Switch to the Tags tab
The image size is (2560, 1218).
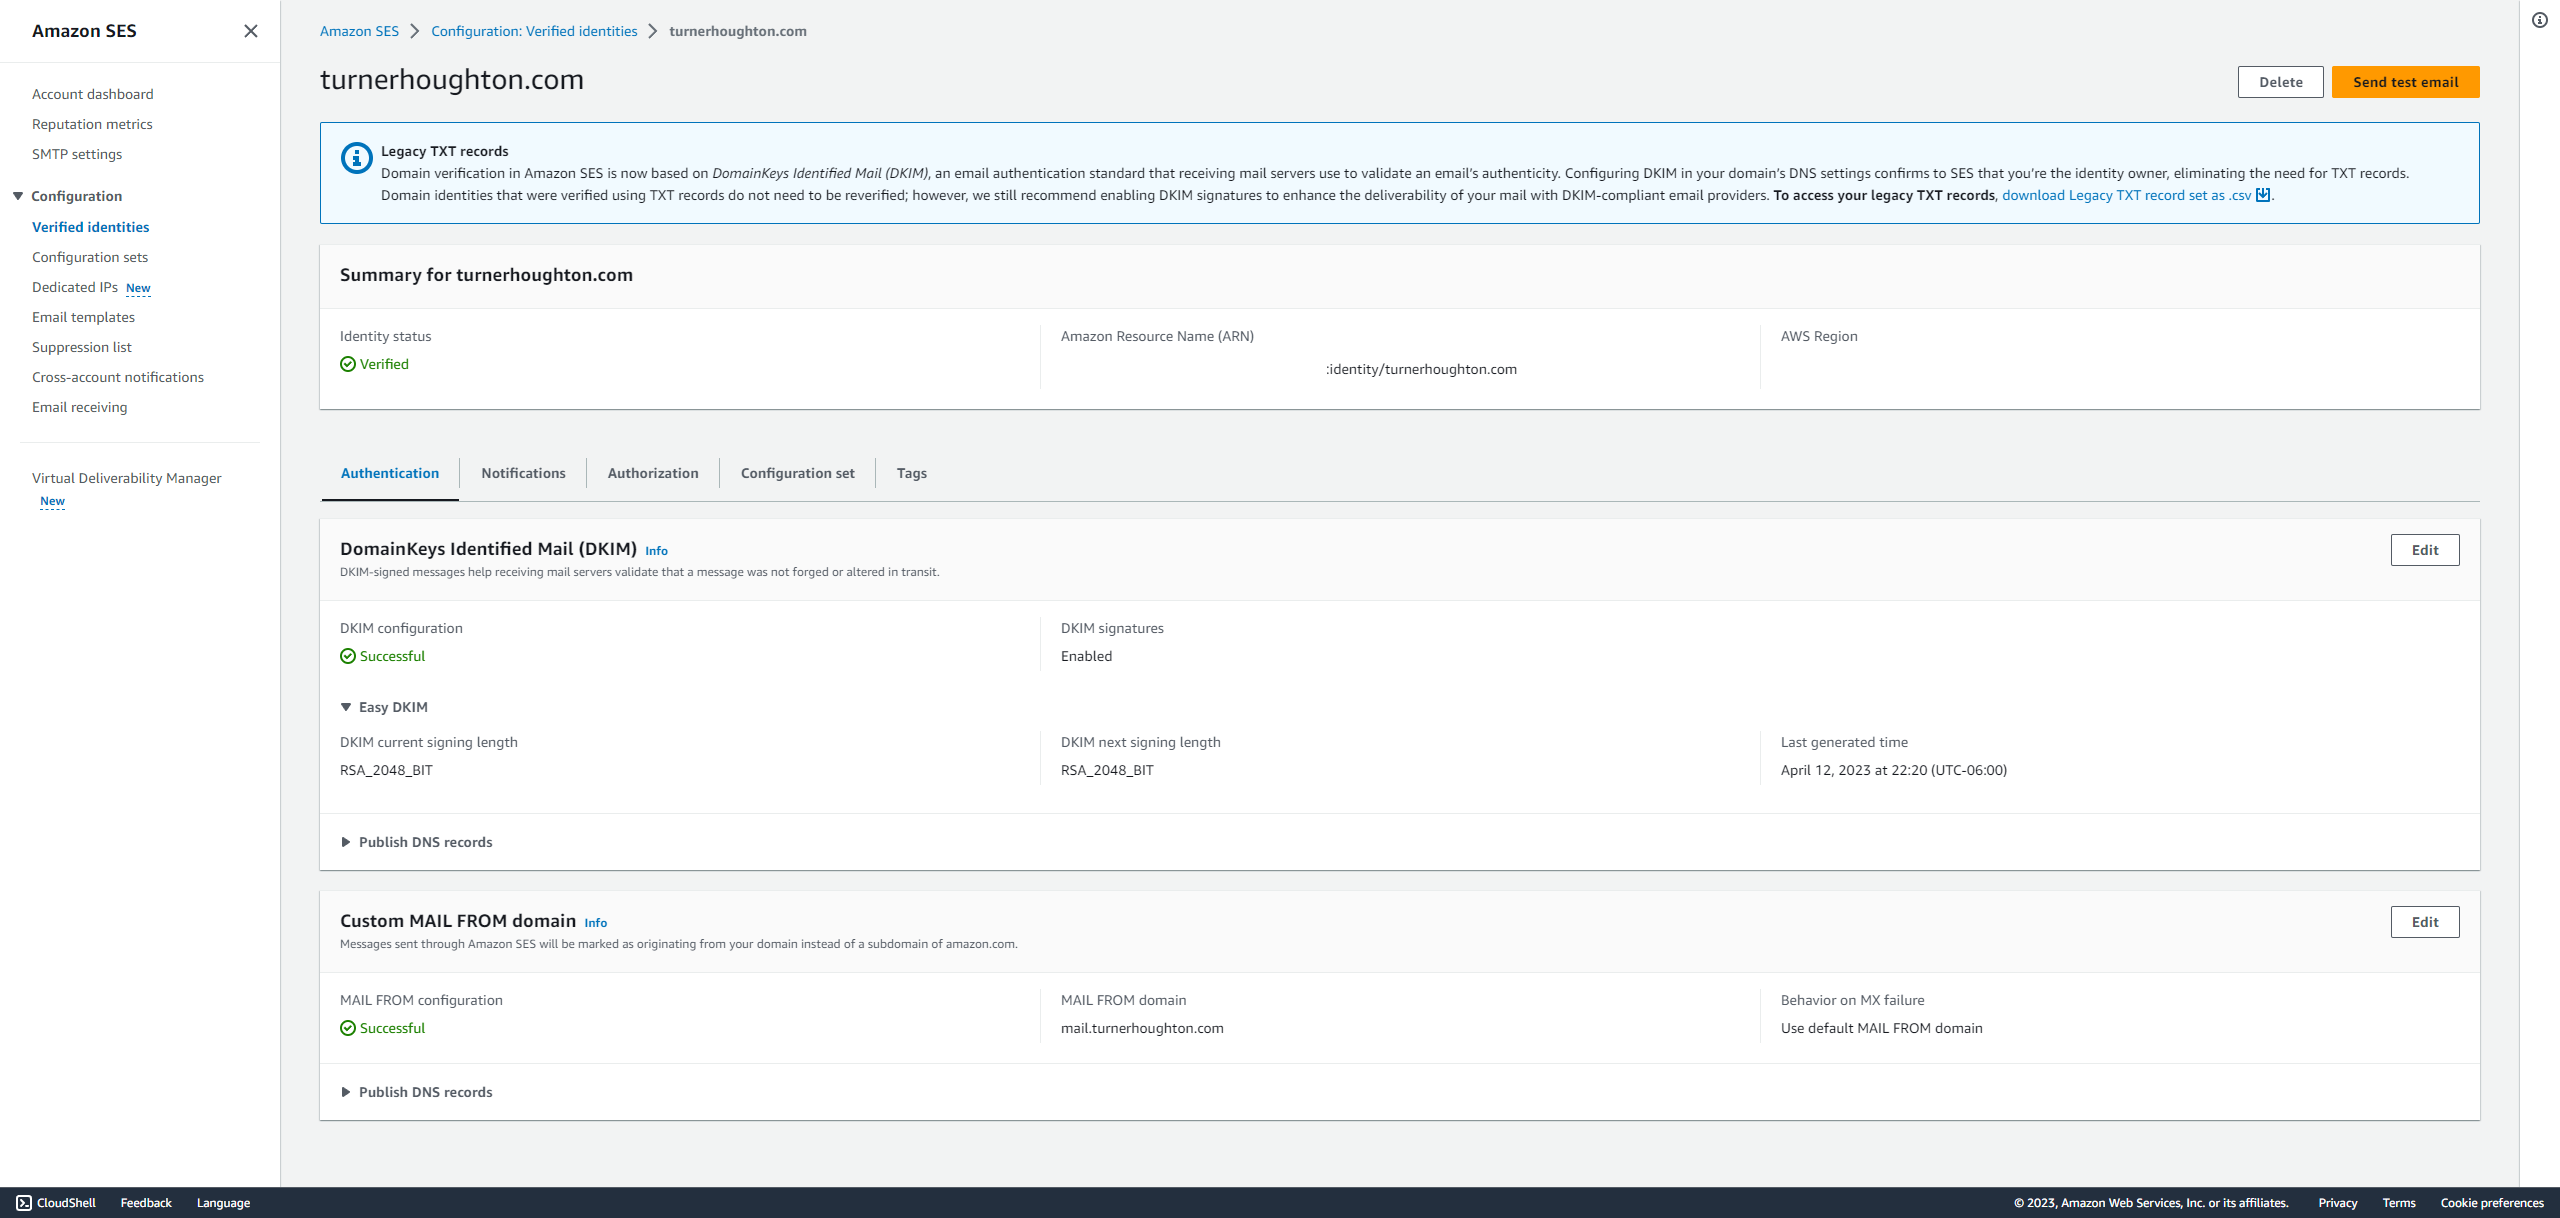pyautogui.click(x=912, y=473)
